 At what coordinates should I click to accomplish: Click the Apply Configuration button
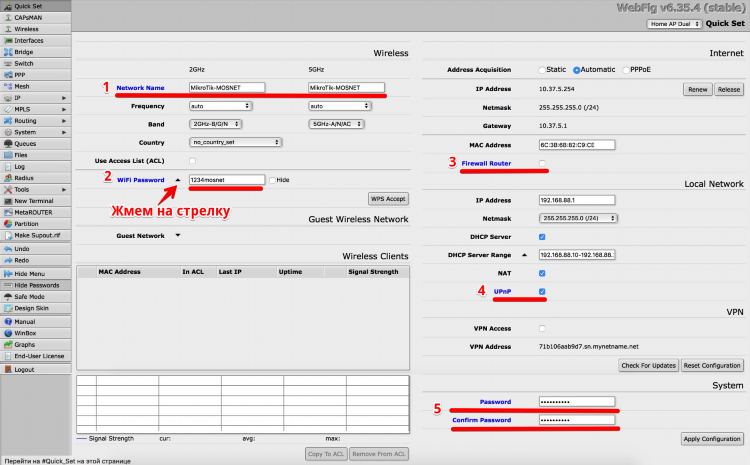712,439
